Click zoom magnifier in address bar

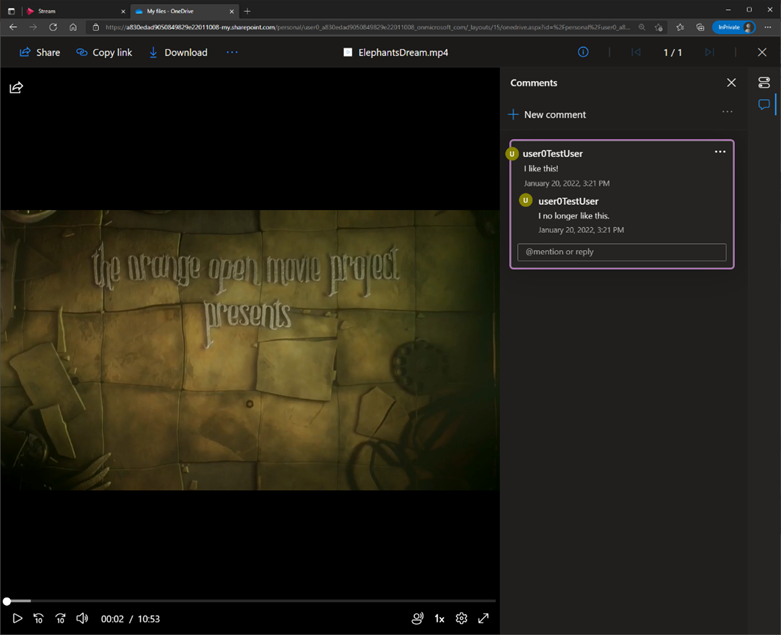pos(642,27)
